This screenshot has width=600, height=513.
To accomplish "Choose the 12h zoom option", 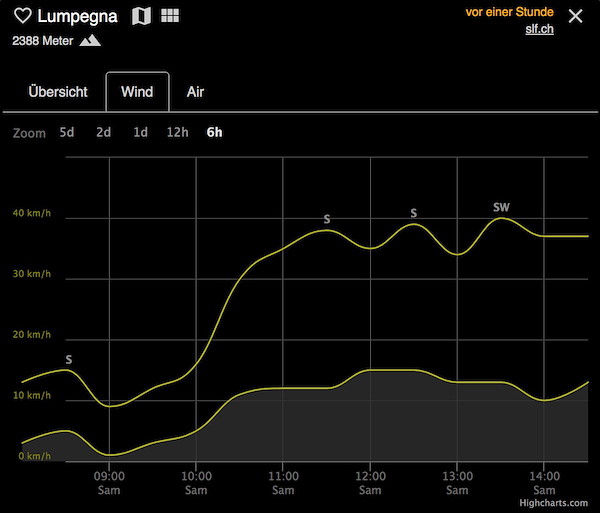I will 178,132.
